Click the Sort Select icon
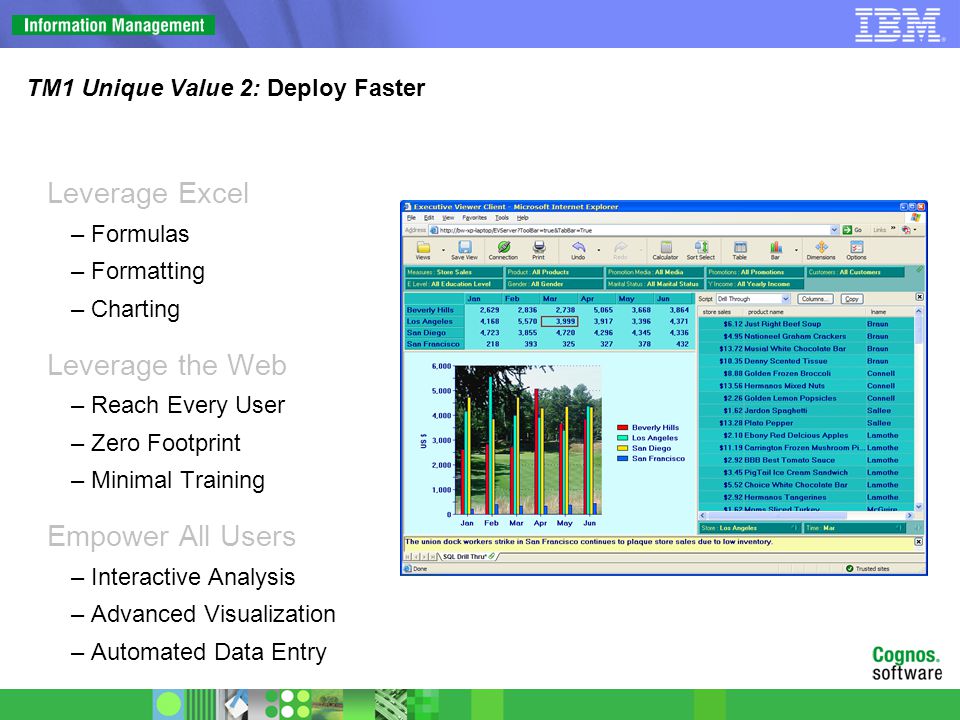 pos(702,247)
